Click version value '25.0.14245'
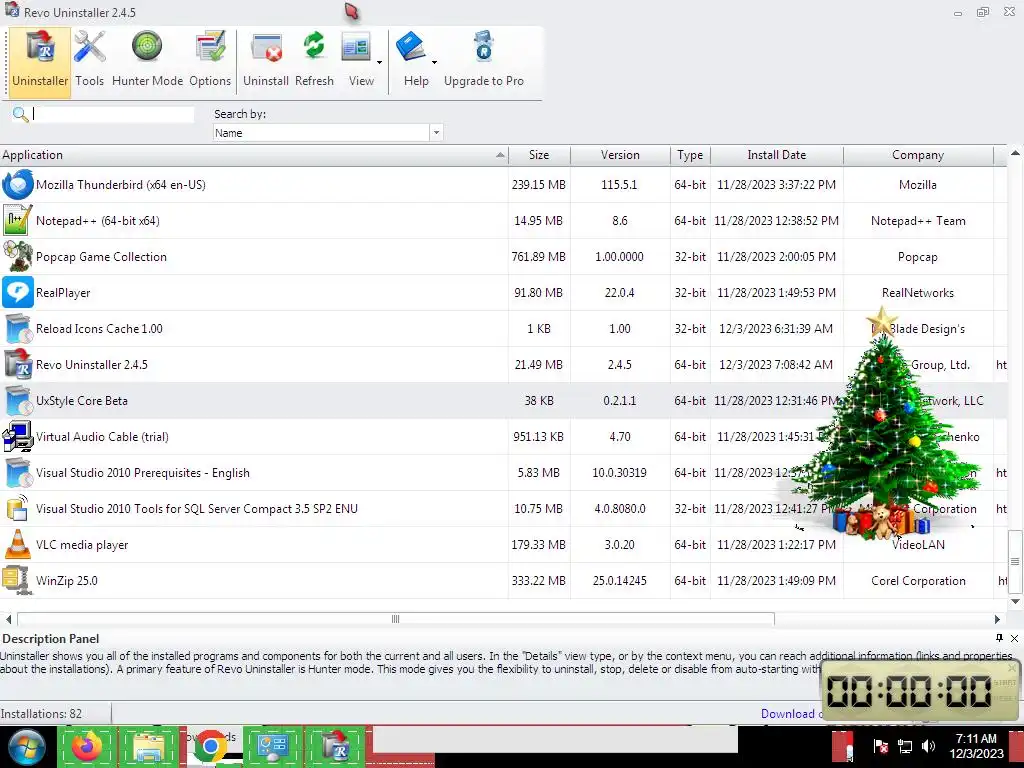1024x768 pixels. pyautogui.click(x=620, y=581)
